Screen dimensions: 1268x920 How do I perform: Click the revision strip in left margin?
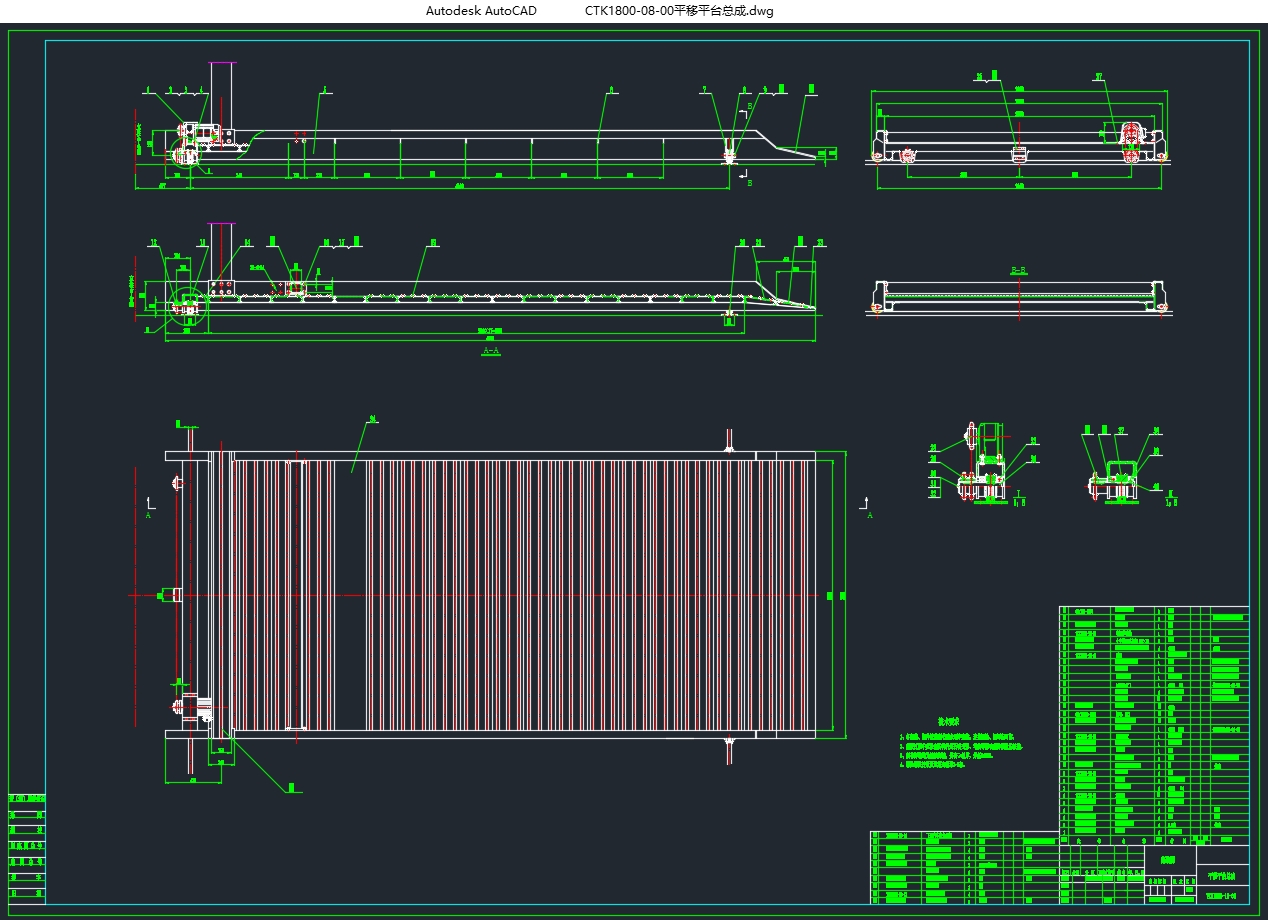[x=27, y=842]
